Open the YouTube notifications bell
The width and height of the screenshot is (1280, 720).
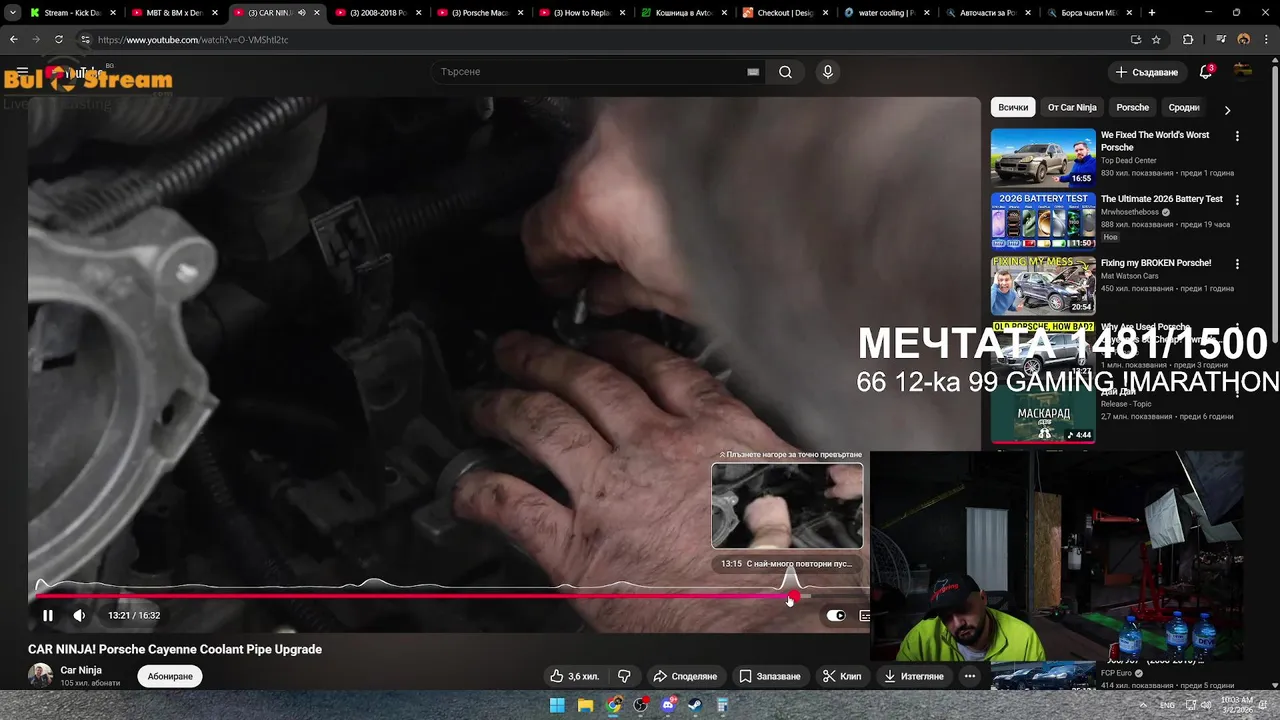(1206, 72)
